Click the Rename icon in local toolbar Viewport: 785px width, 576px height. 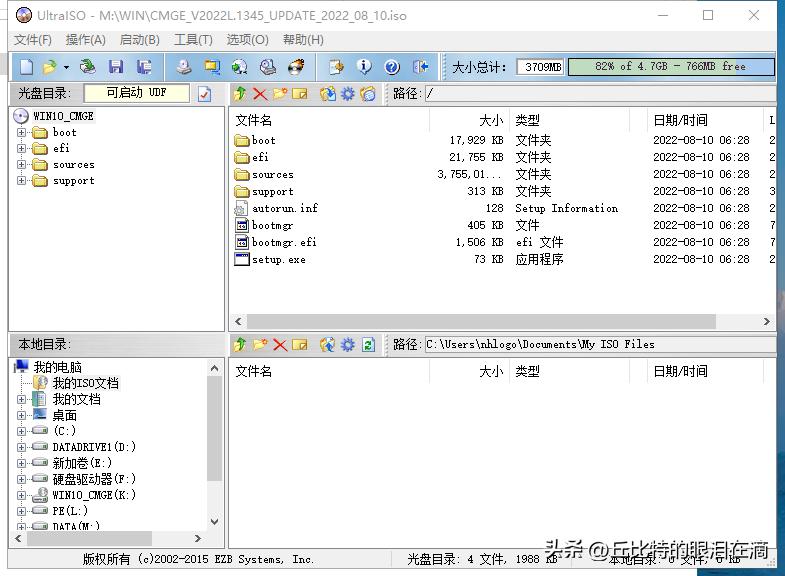click(x=300, y=344)
